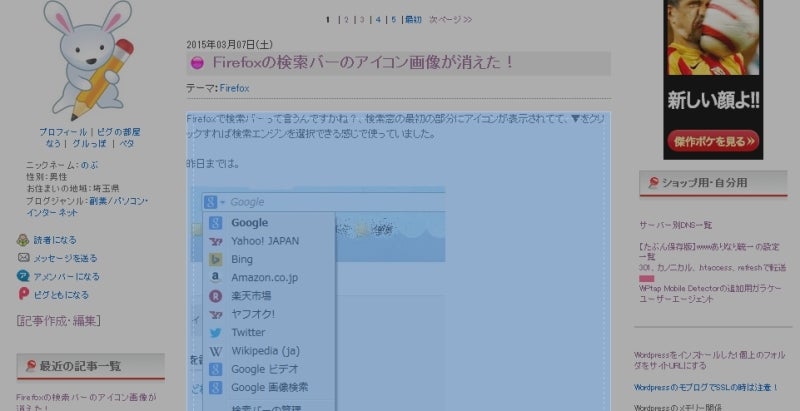Open the Firefox theme link

(x=235, y=88)
